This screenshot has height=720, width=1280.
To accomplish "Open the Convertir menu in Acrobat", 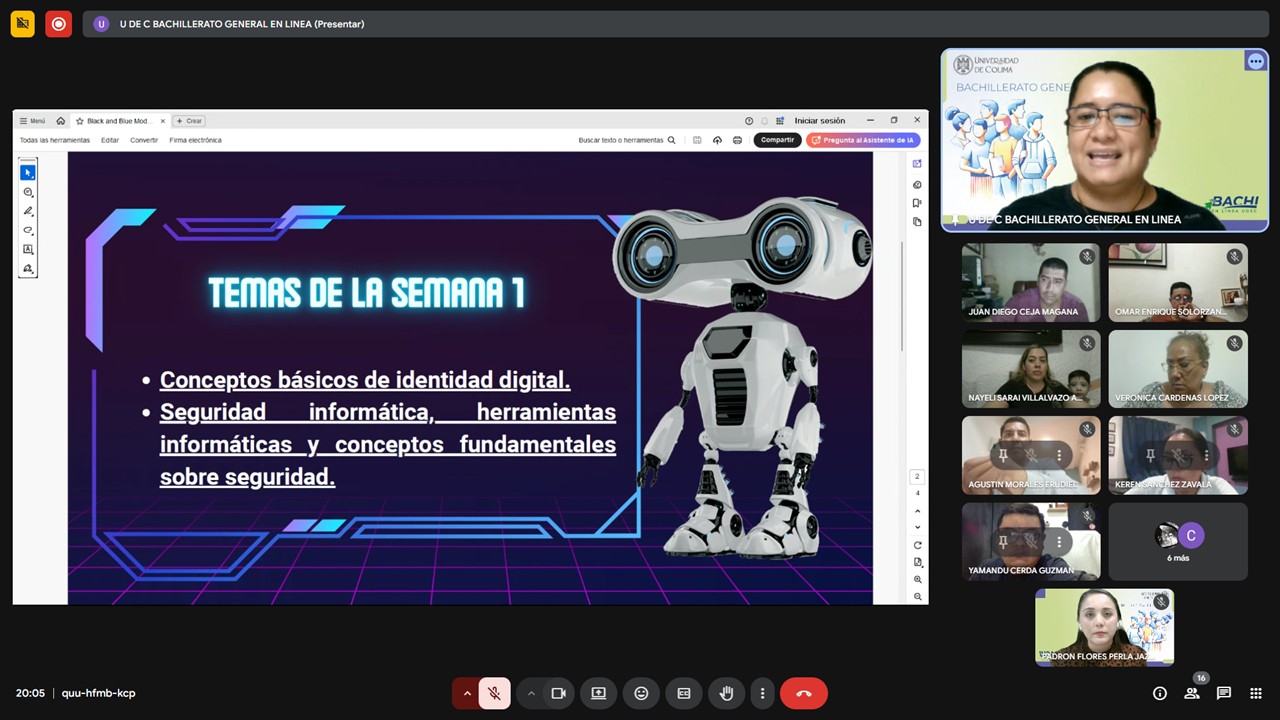I will (x=144, y=140).
